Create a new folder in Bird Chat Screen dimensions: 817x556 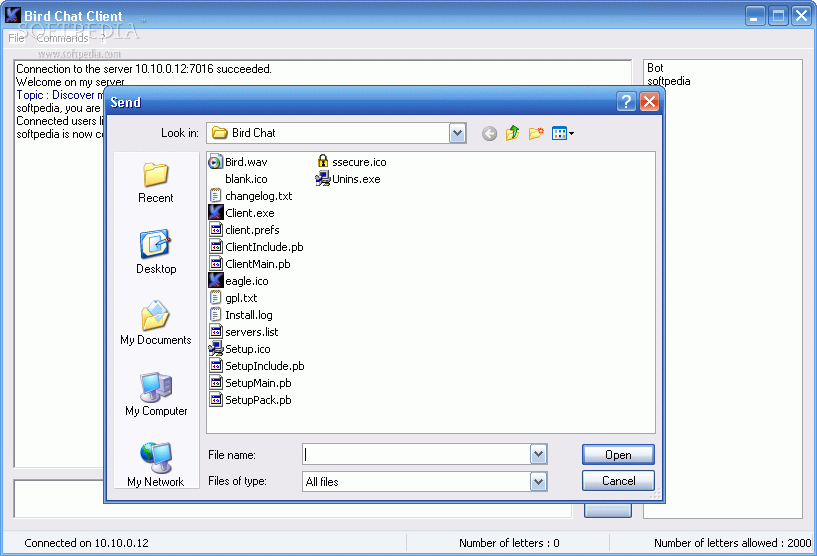(x=536, y=133)
